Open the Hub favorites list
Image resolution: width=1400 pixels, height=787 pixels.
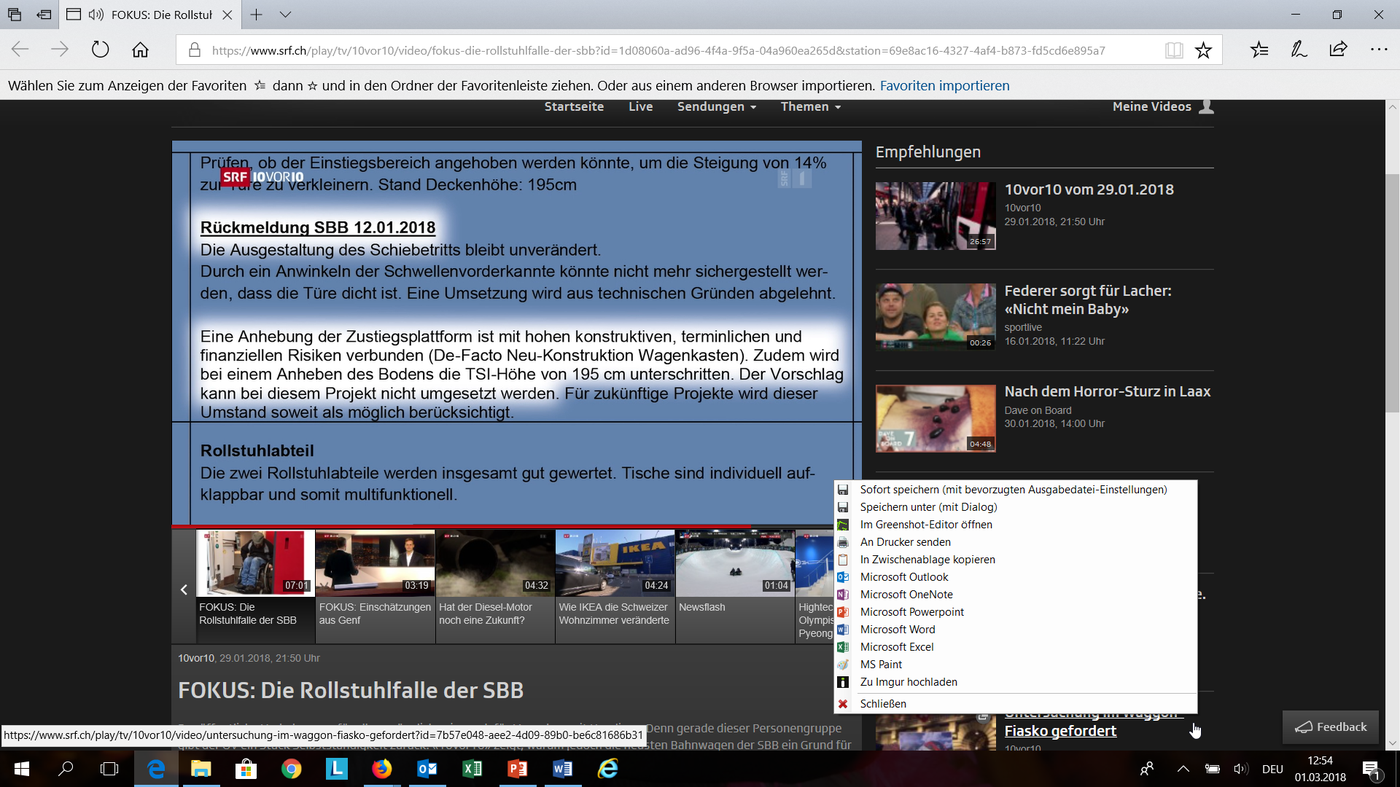click(1259, 50)
